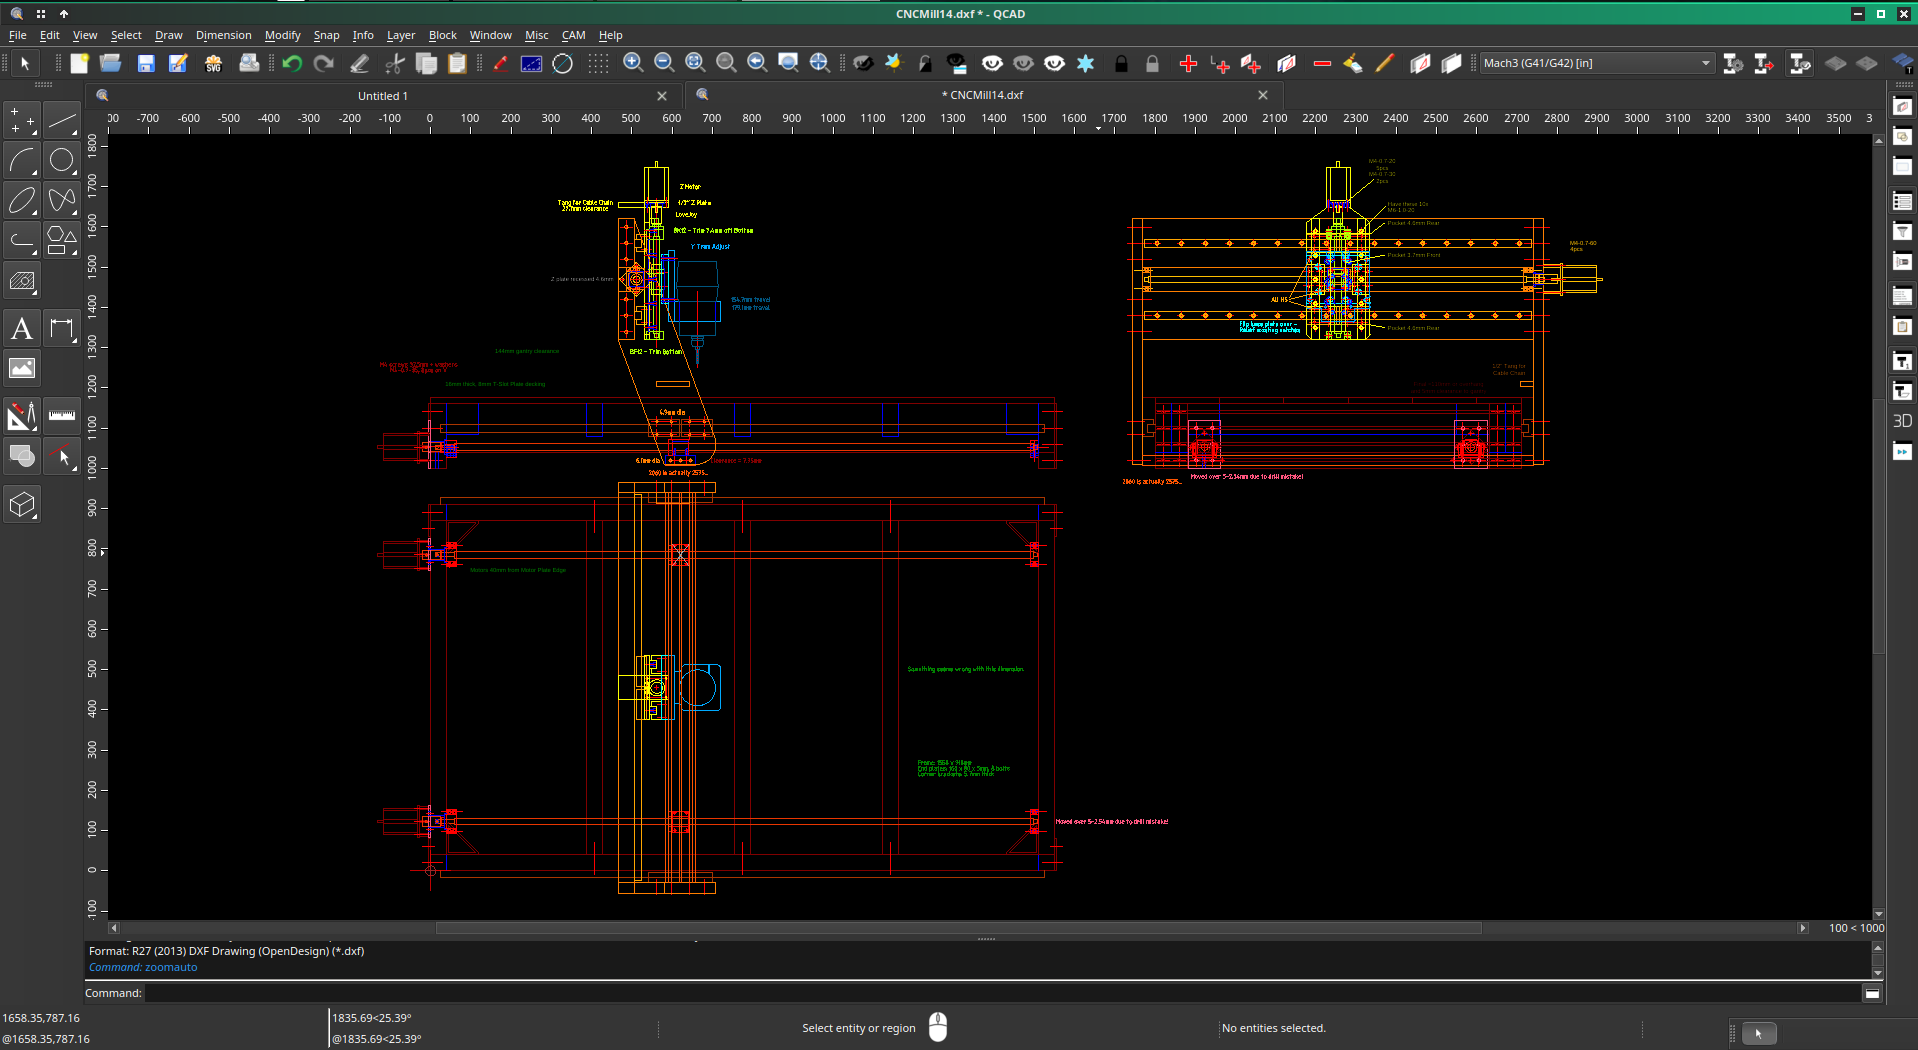
Task: Toggle draft mode
Action: tap(501, 63)
